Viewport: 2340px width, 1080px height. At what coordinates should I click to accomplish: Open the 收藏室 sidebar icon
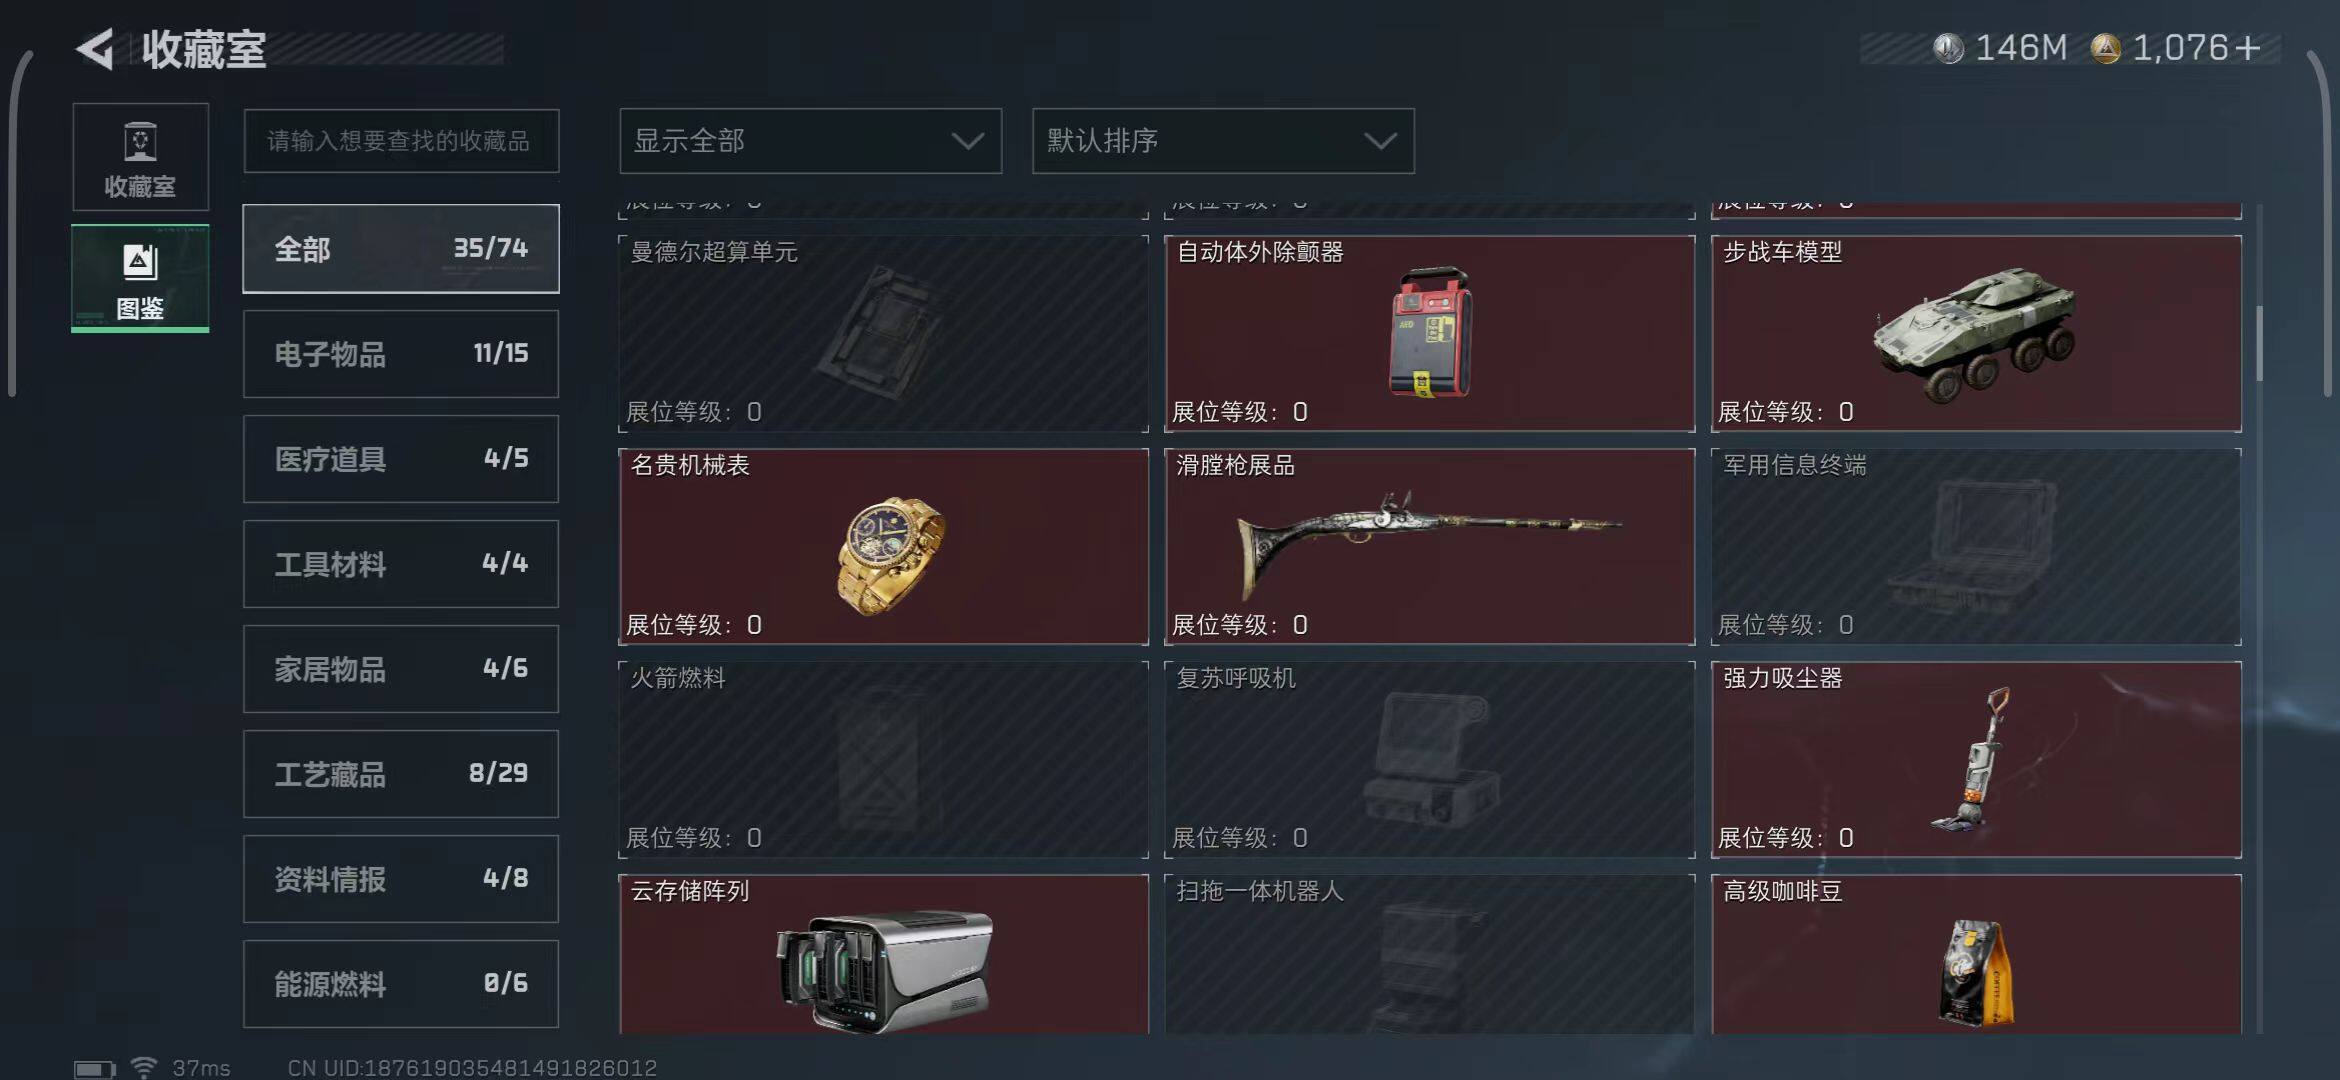point(141,157)
